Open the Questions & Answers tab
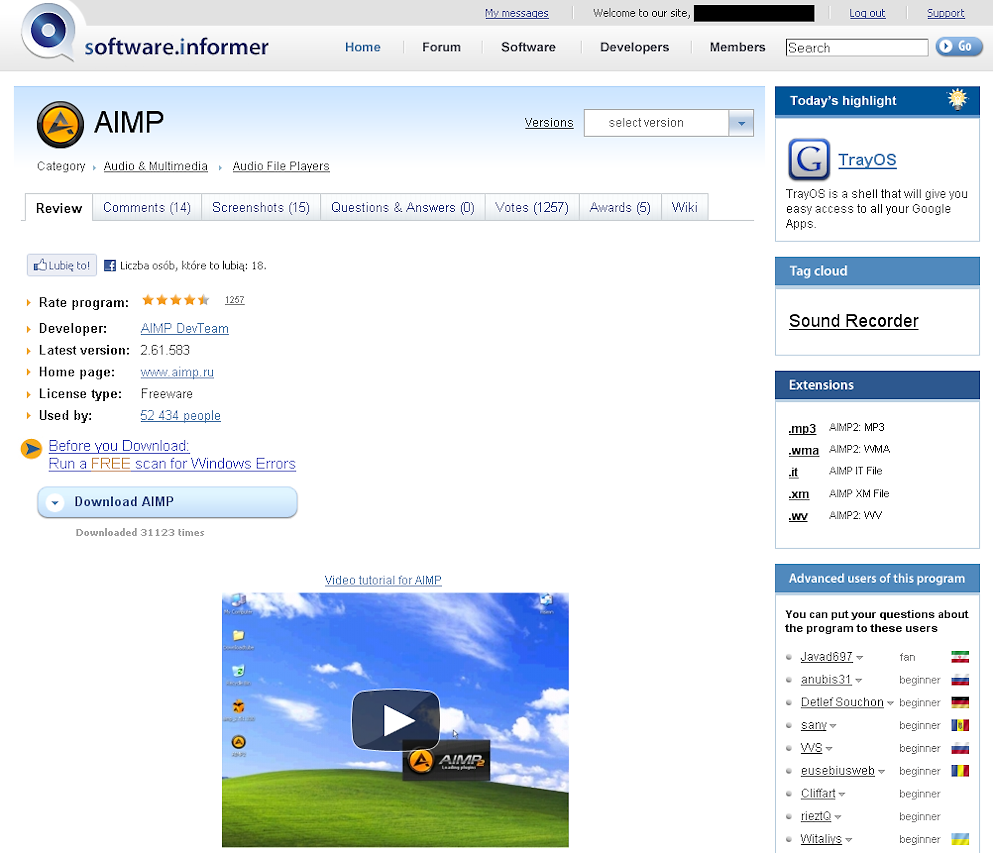Viewport: 993px width, 853px height. (x=403, y=208)
